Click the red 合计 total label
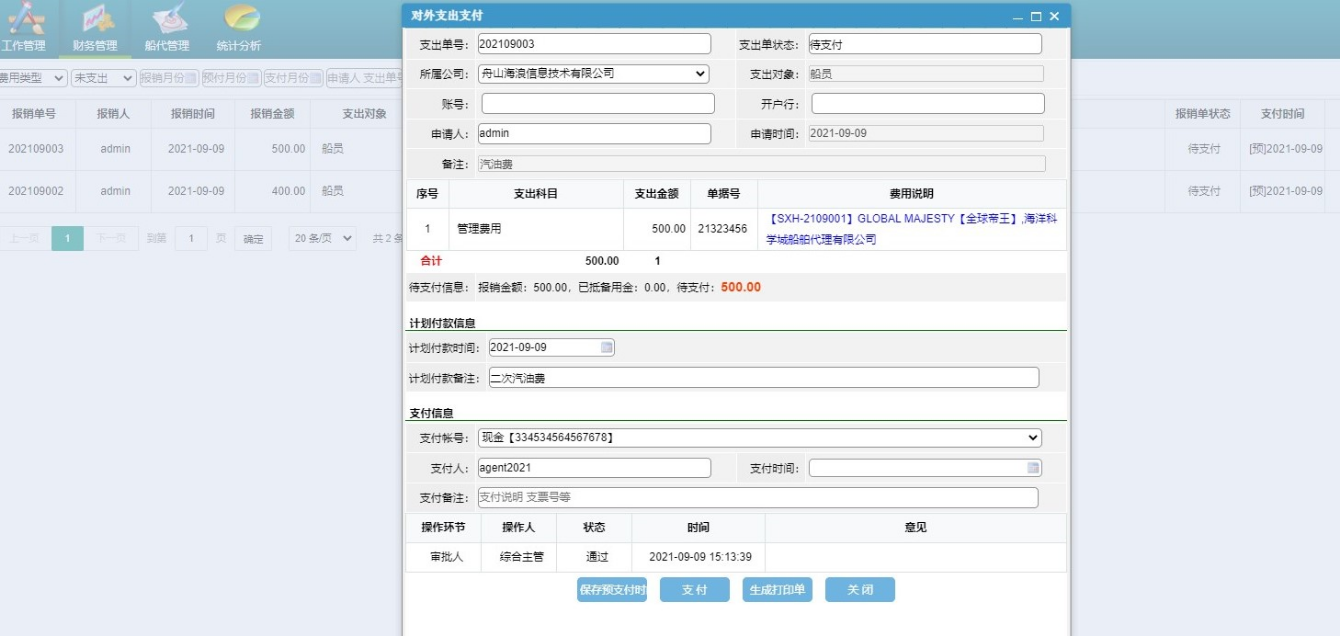Viewport: 1340px width, 636px height. point(430,261)
